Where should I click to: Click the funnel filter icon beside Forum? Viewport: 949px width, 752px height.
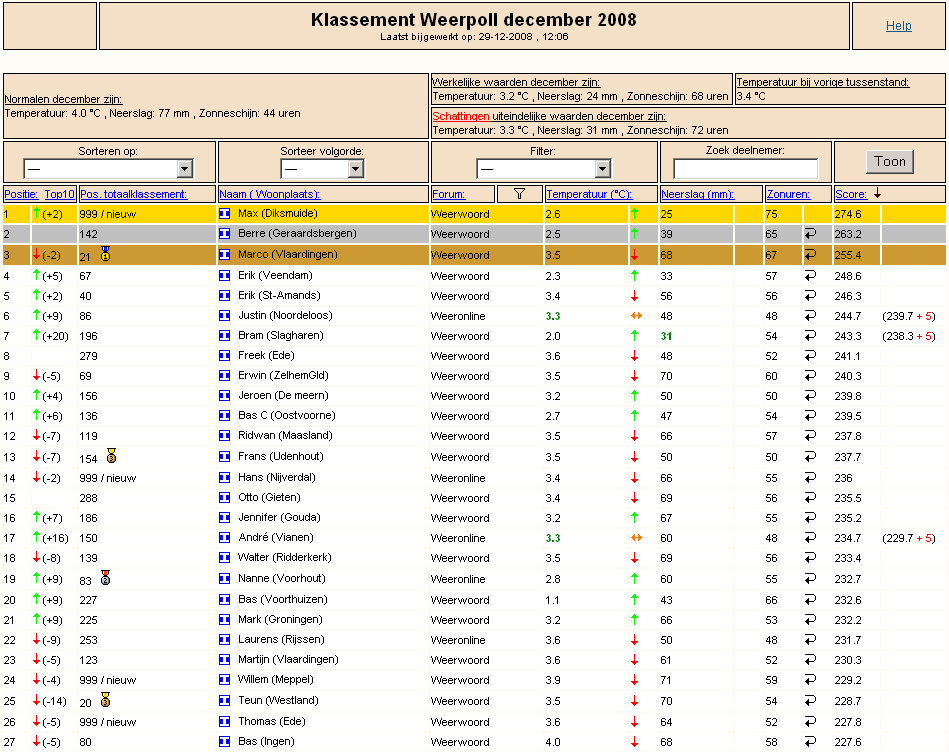[x=519, y=194]
